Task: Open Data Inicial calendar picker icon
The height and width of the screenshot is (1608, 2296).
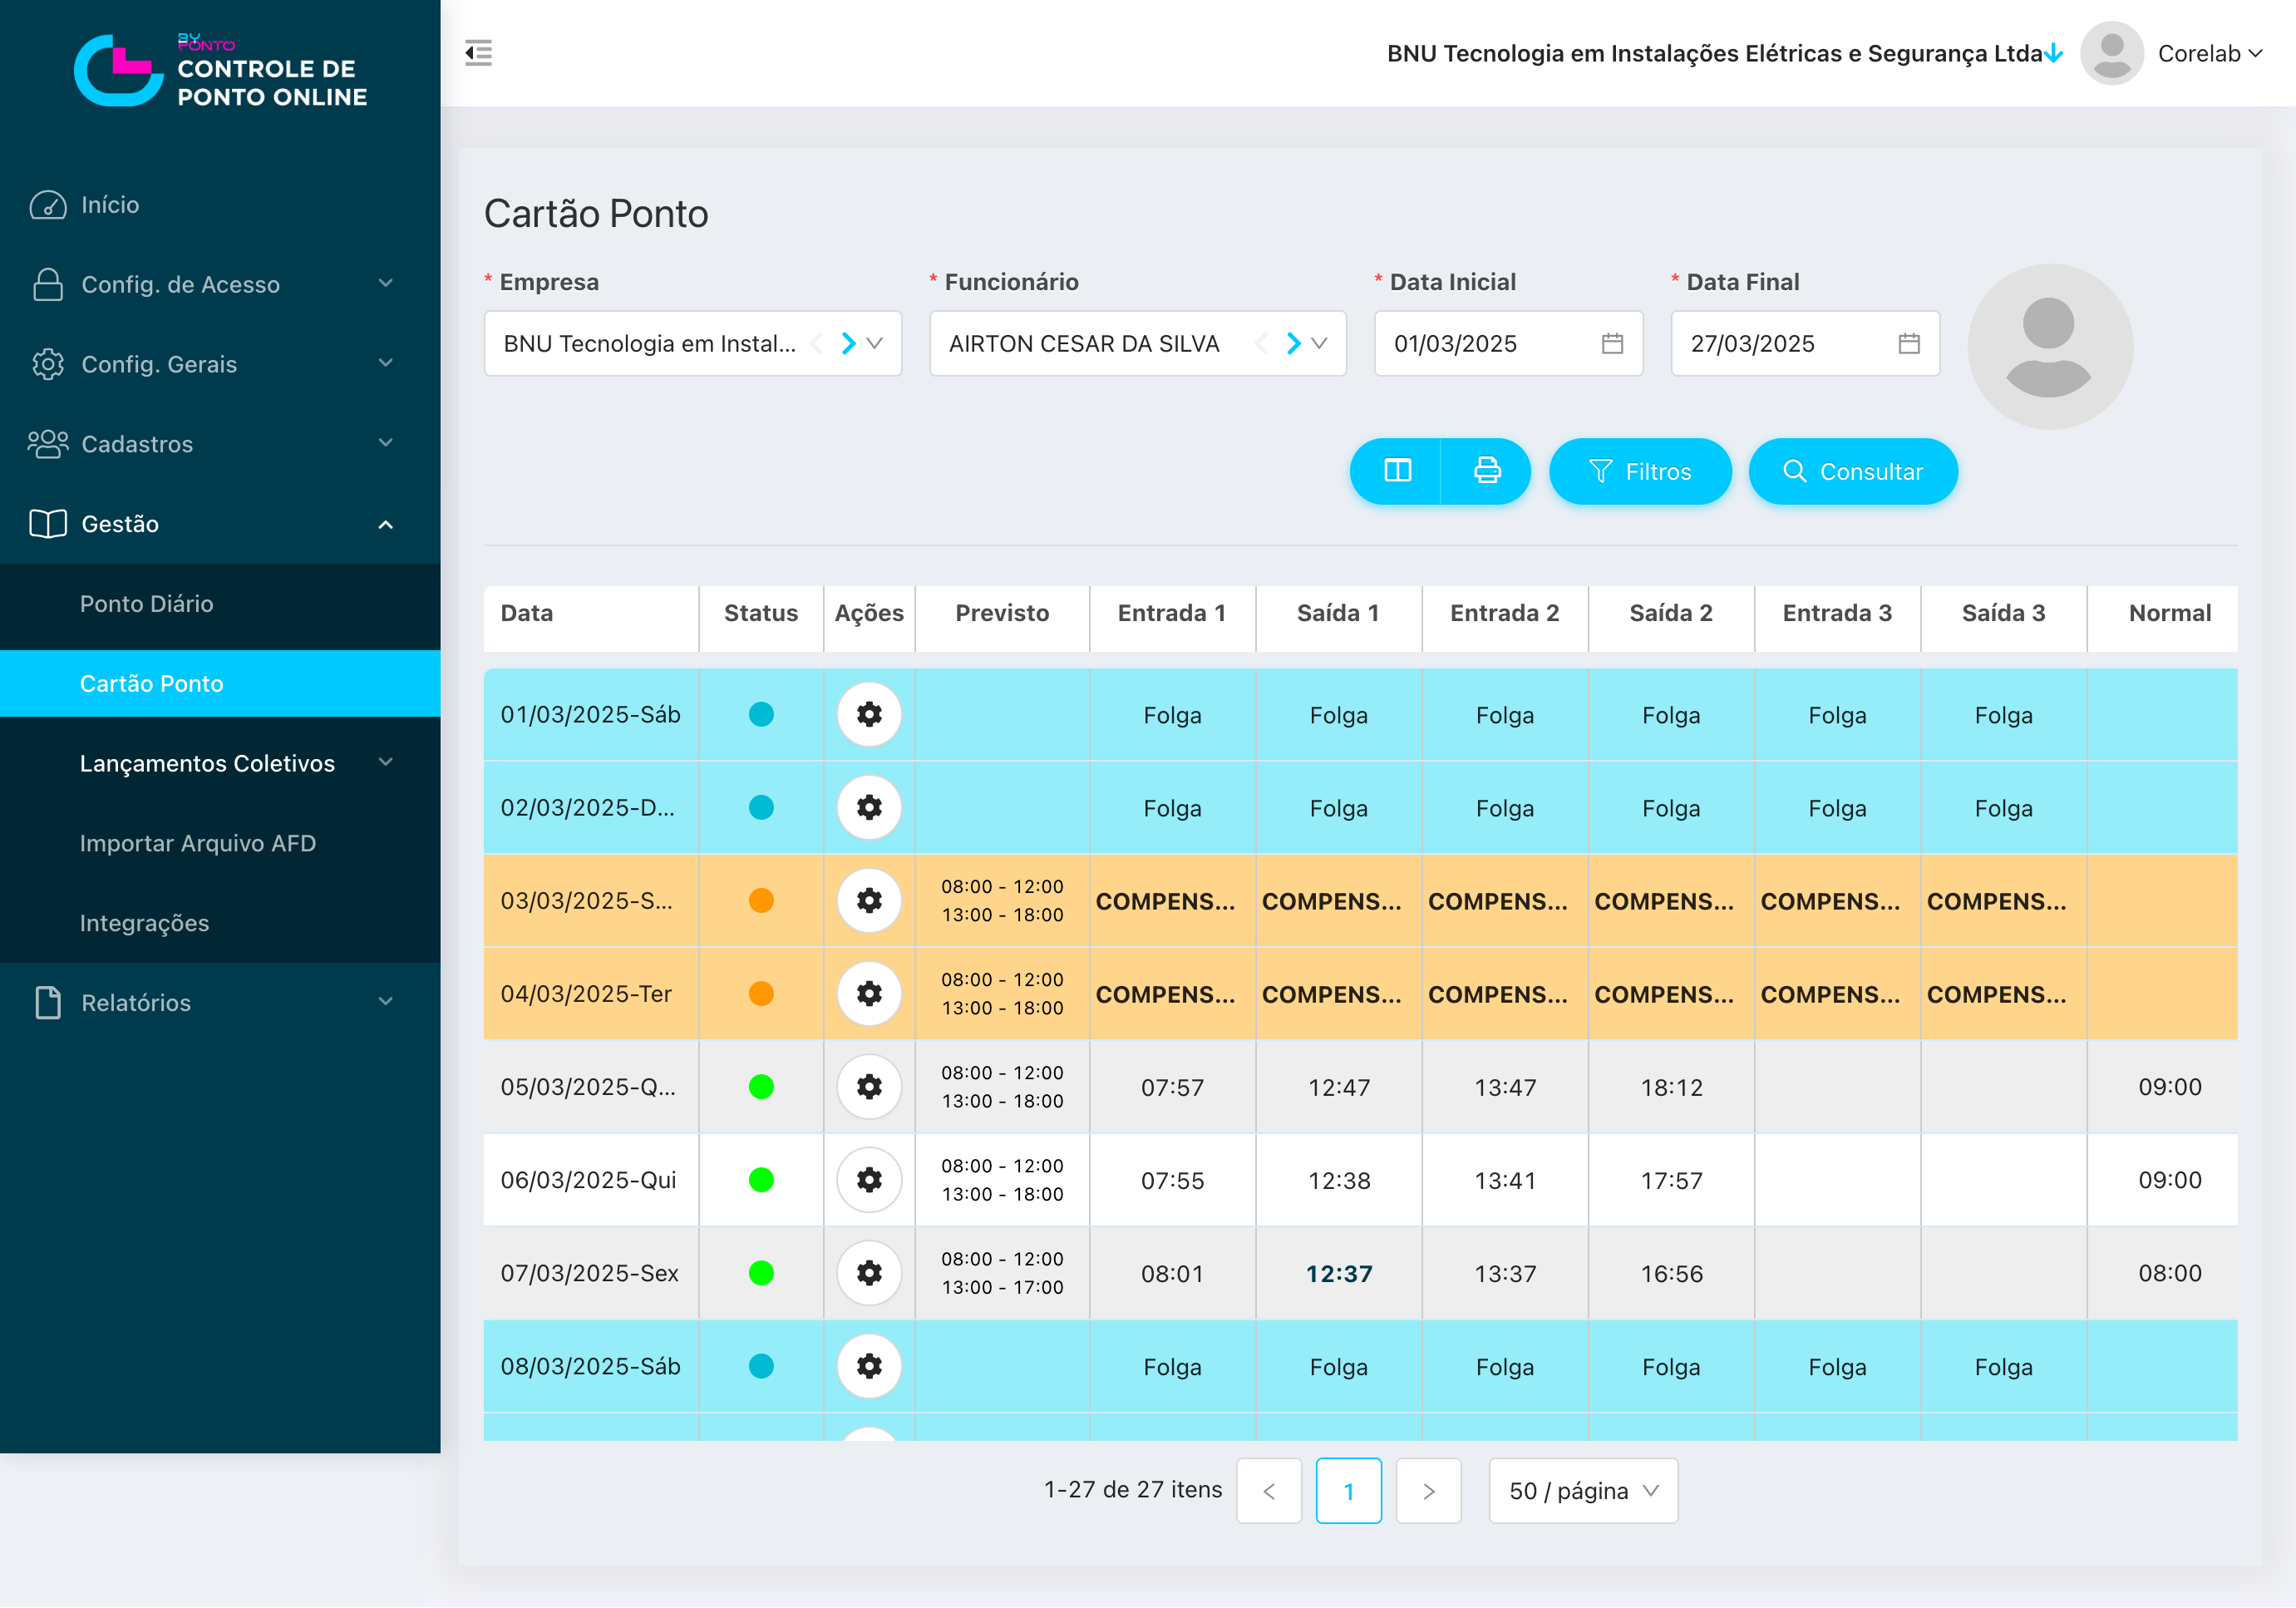Action: point(1612,344)
